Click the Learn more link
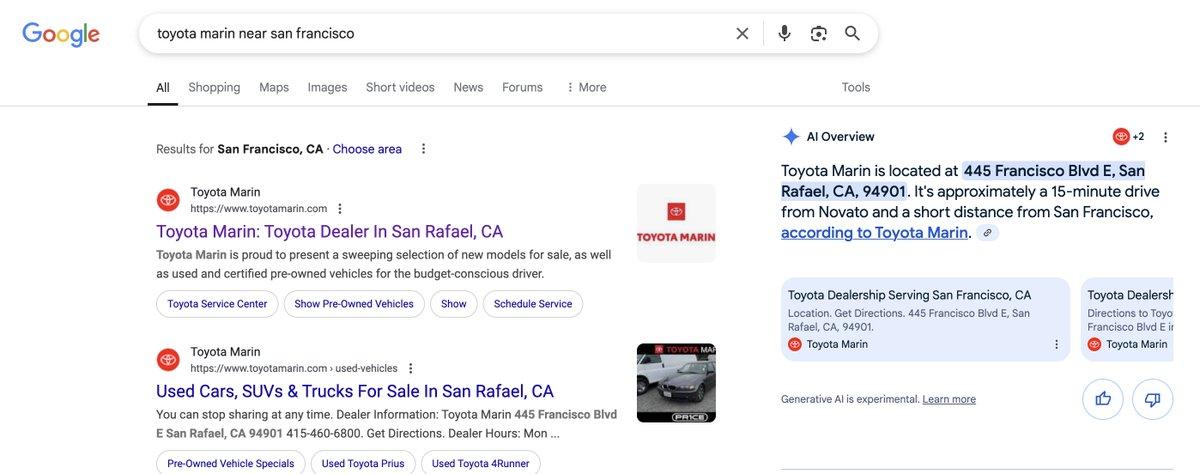The image size is (1200, 474). tap(949, 399)
